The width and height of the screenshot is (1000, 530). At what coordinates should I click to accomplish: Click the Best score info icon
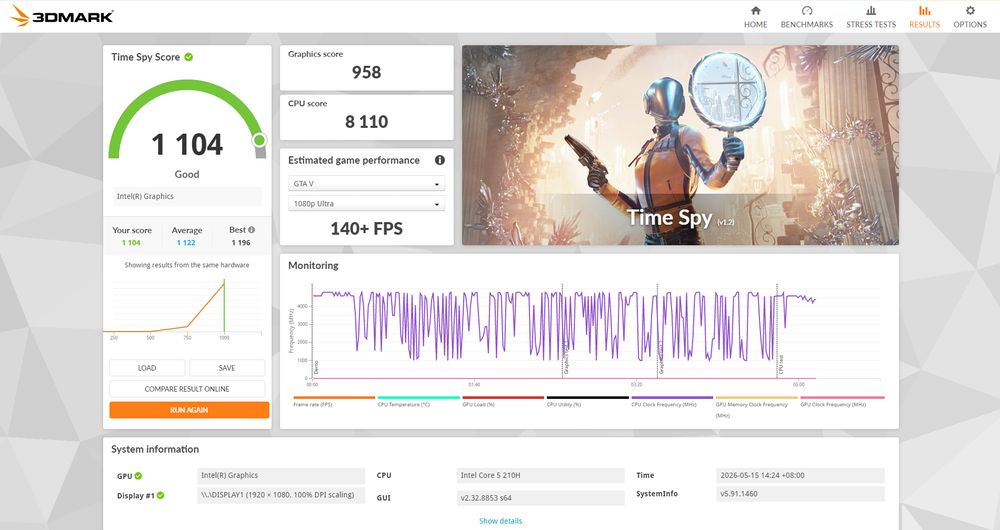(x=251, y=230)
